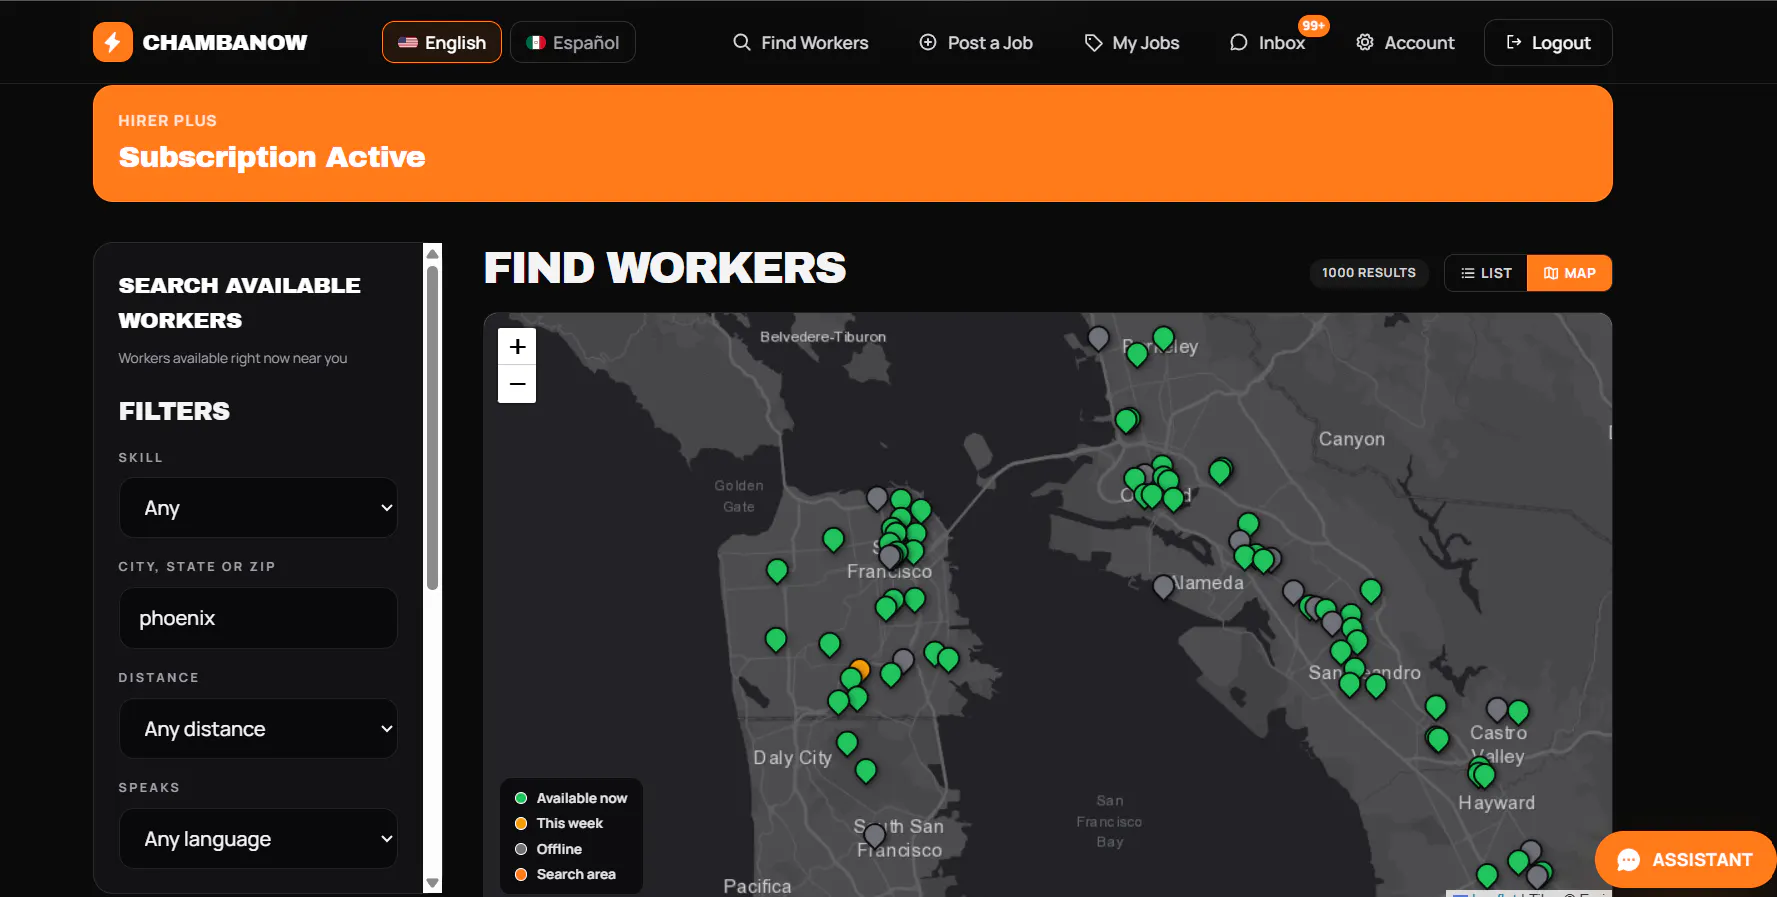Go to My Jobs
Viewport: 1777px width, 897px height.
[1132, 42]
